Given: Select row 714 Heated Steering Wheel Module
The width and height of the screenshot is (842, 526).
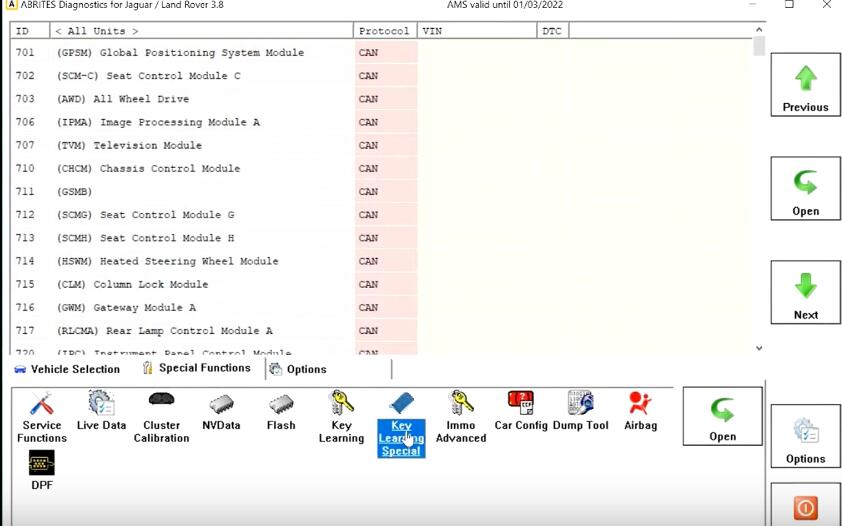Looking at the screenshot, I should pos(381,261).
